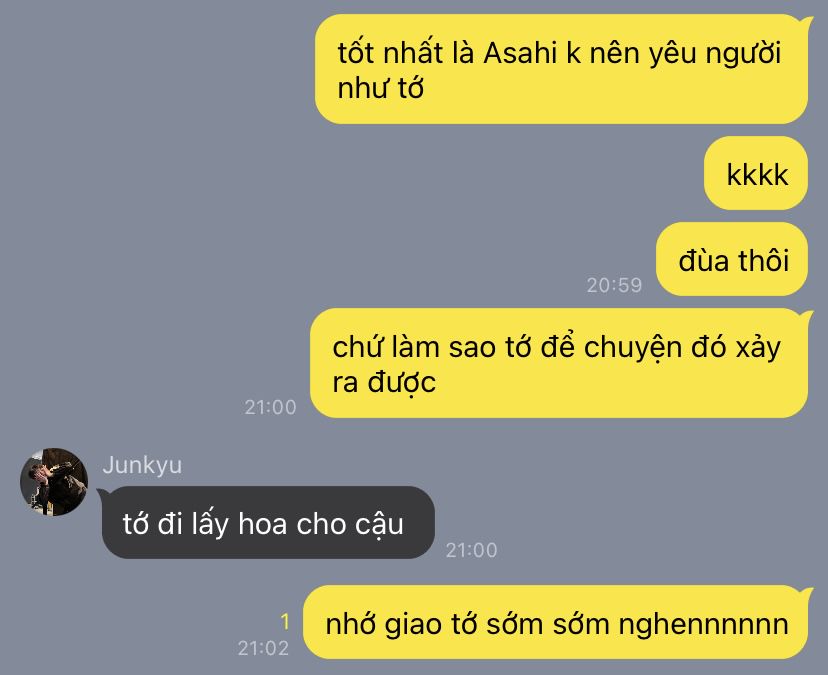
Task: Tap the 'kkkk' message bubble
Action: tap(756, 173)
